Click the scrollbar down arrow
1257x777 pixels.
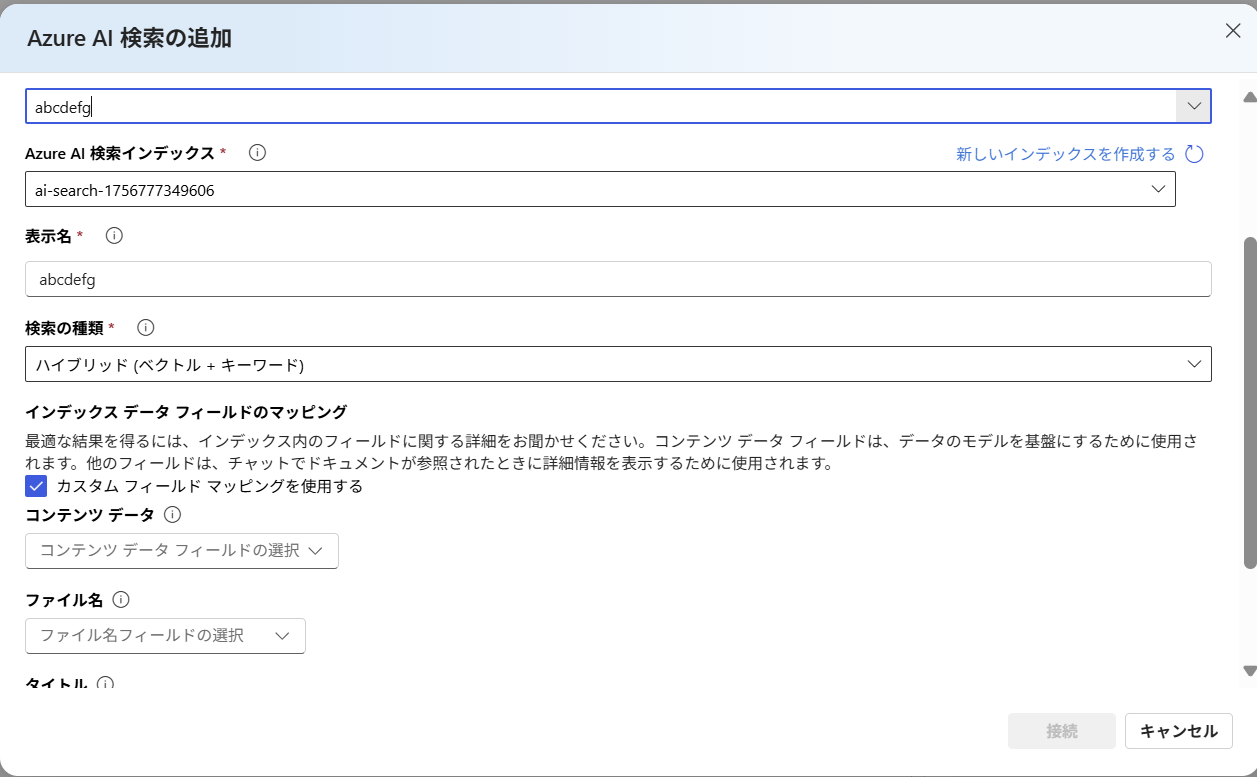click(1249, 671)
